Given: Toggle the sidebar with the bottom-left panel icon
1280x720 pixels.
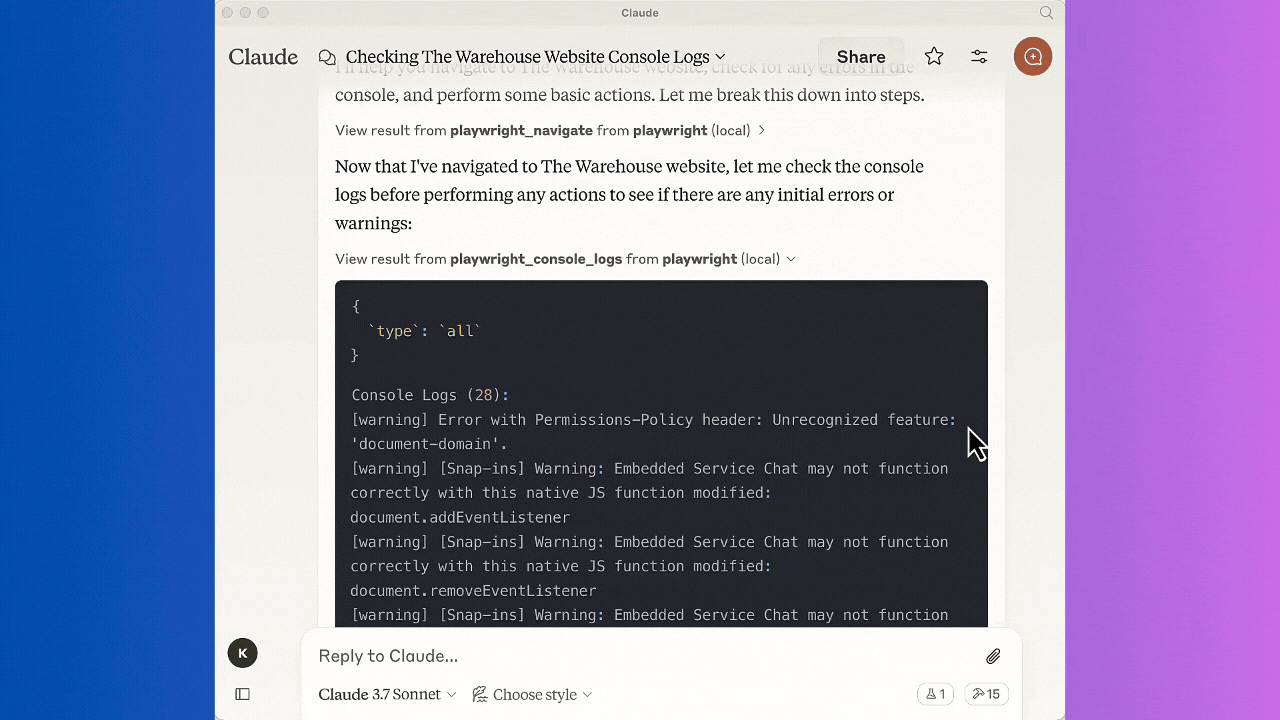Looking at the screenshot, I should (x=242, y=693).
